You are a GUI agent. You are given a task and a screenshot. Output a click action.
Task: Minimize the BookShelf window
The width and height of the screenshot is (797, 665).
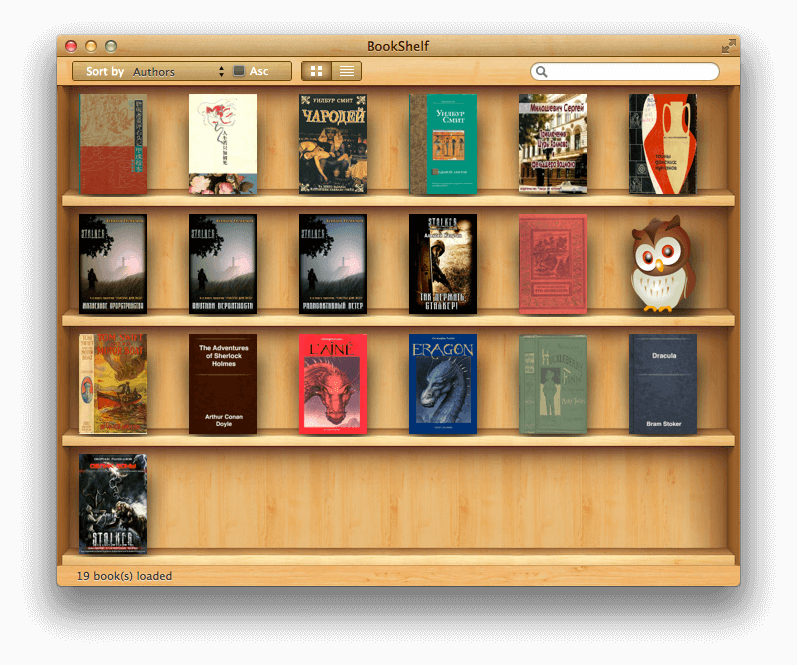[x=91, y=46]
